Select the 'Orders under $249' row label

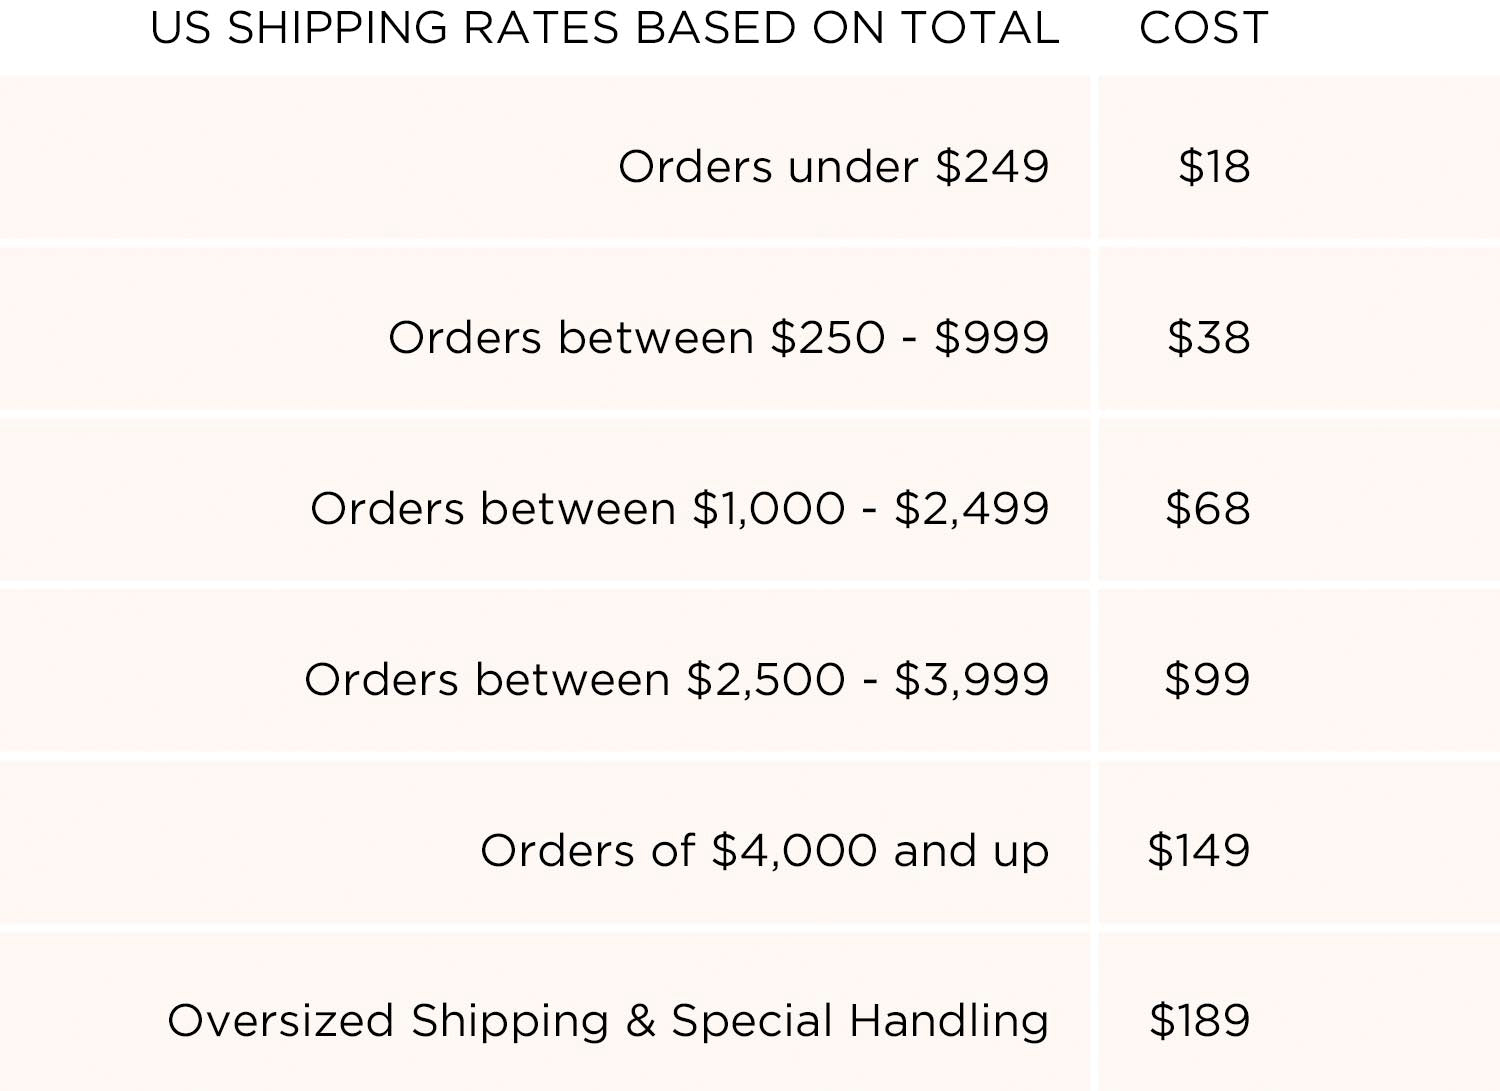tap(833, 166)
